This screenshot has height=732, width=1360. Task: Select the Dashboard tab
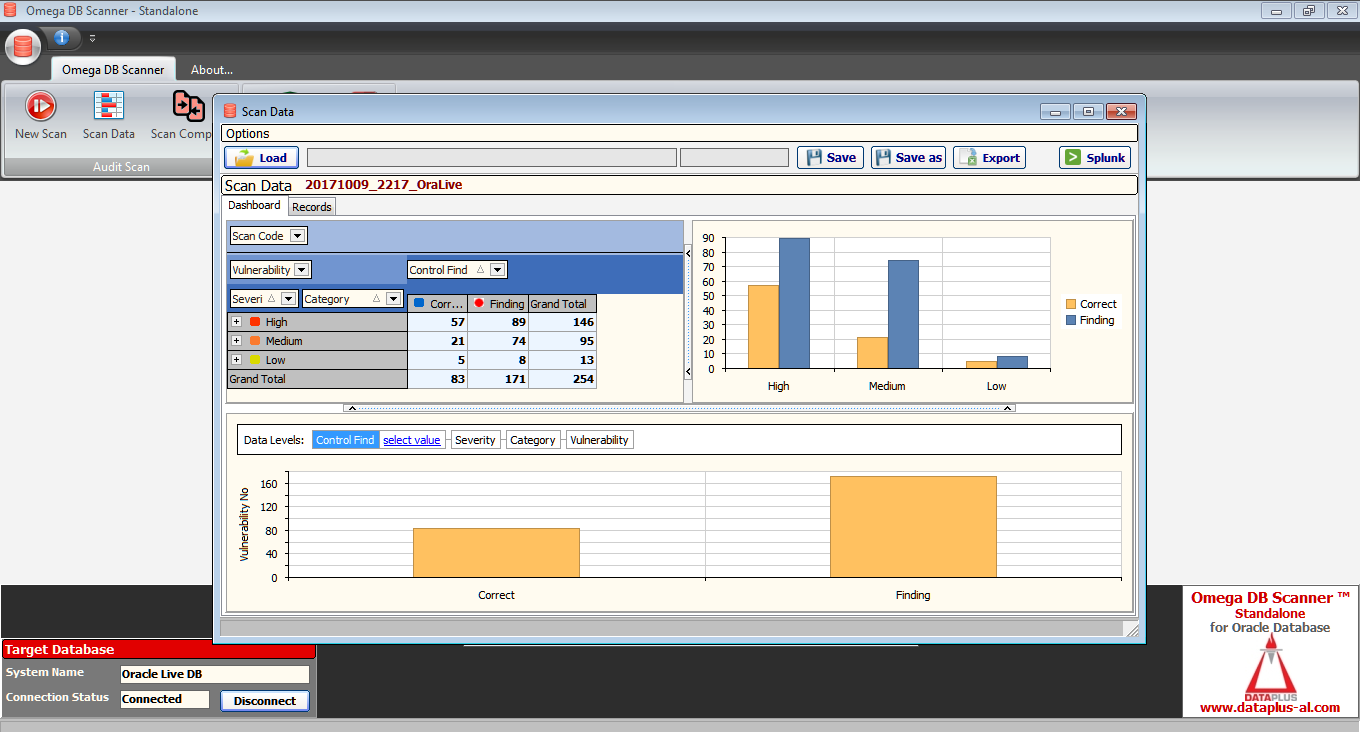[254, 205]
